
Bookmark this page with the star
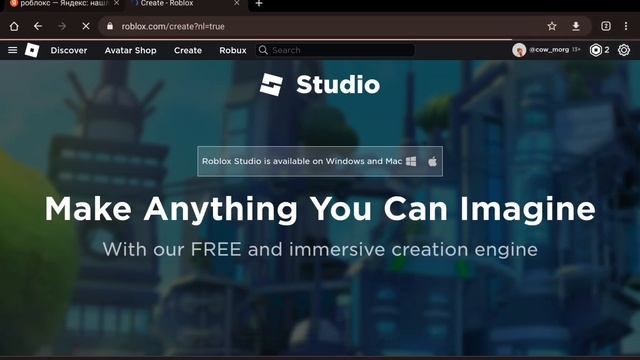click(552, 26)
